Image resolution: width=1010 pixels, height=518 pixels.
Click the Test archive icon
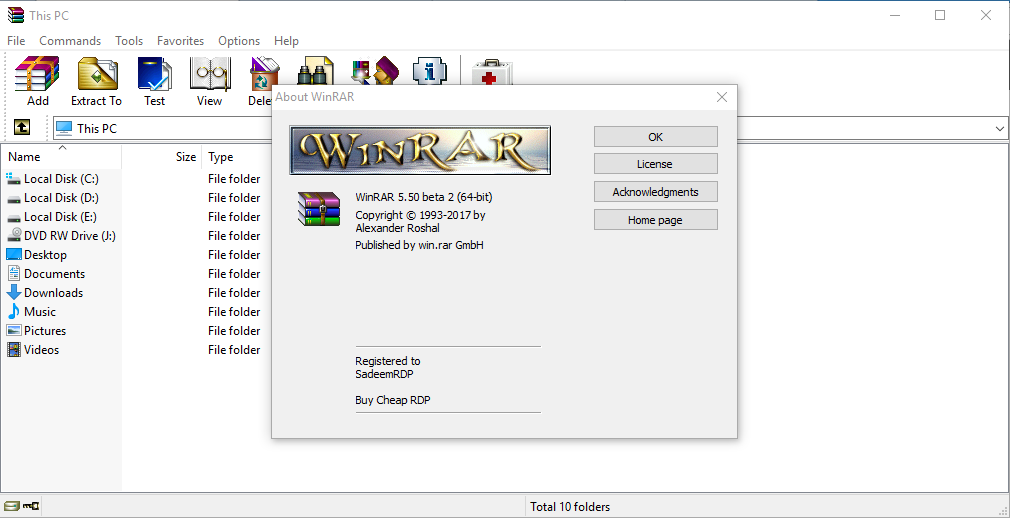(x=155, y=73)
